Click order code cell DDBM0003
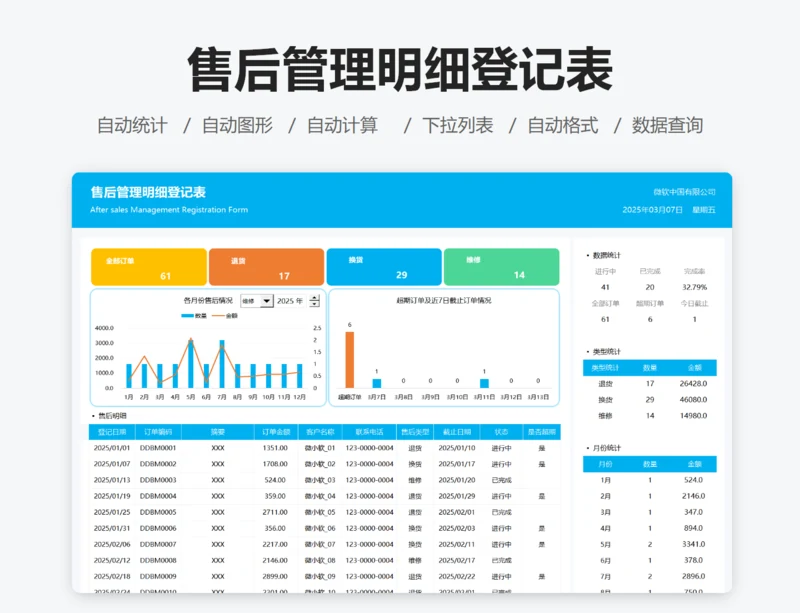This screenshot has height=613, width=800. 158,480
